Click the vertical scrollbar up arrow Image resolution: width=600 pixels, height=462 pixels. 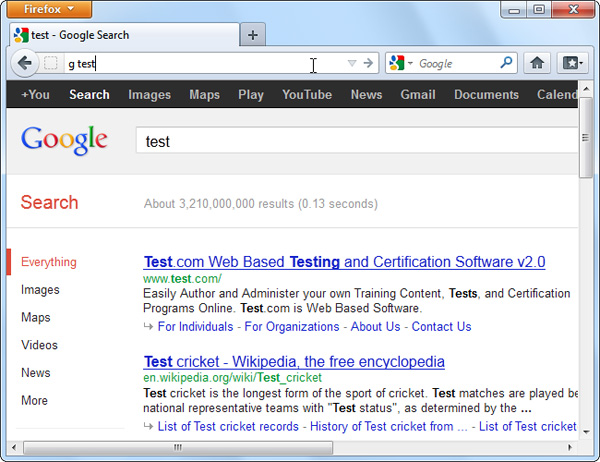(x=586, y=89)
